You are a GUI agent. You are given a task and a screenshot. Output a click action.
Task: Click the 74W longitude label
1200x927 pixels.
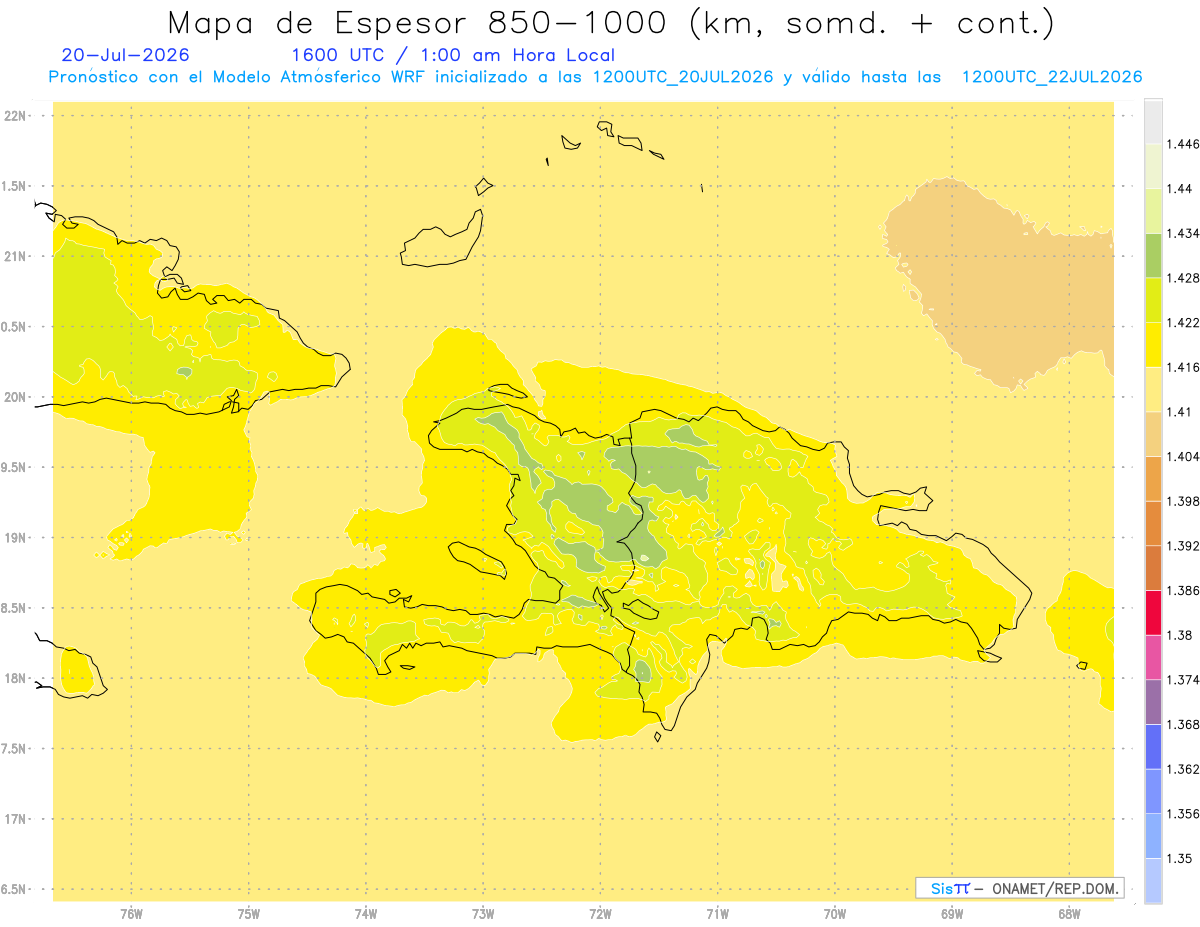pyautogui.click(x=366, y=914)
